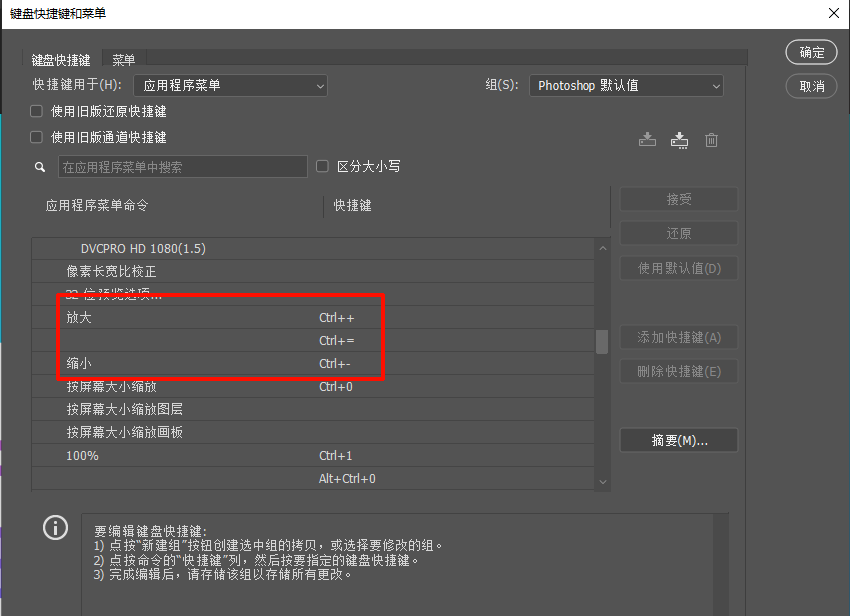Click 使用默认值(D) to restore defaults

[678, 268]
